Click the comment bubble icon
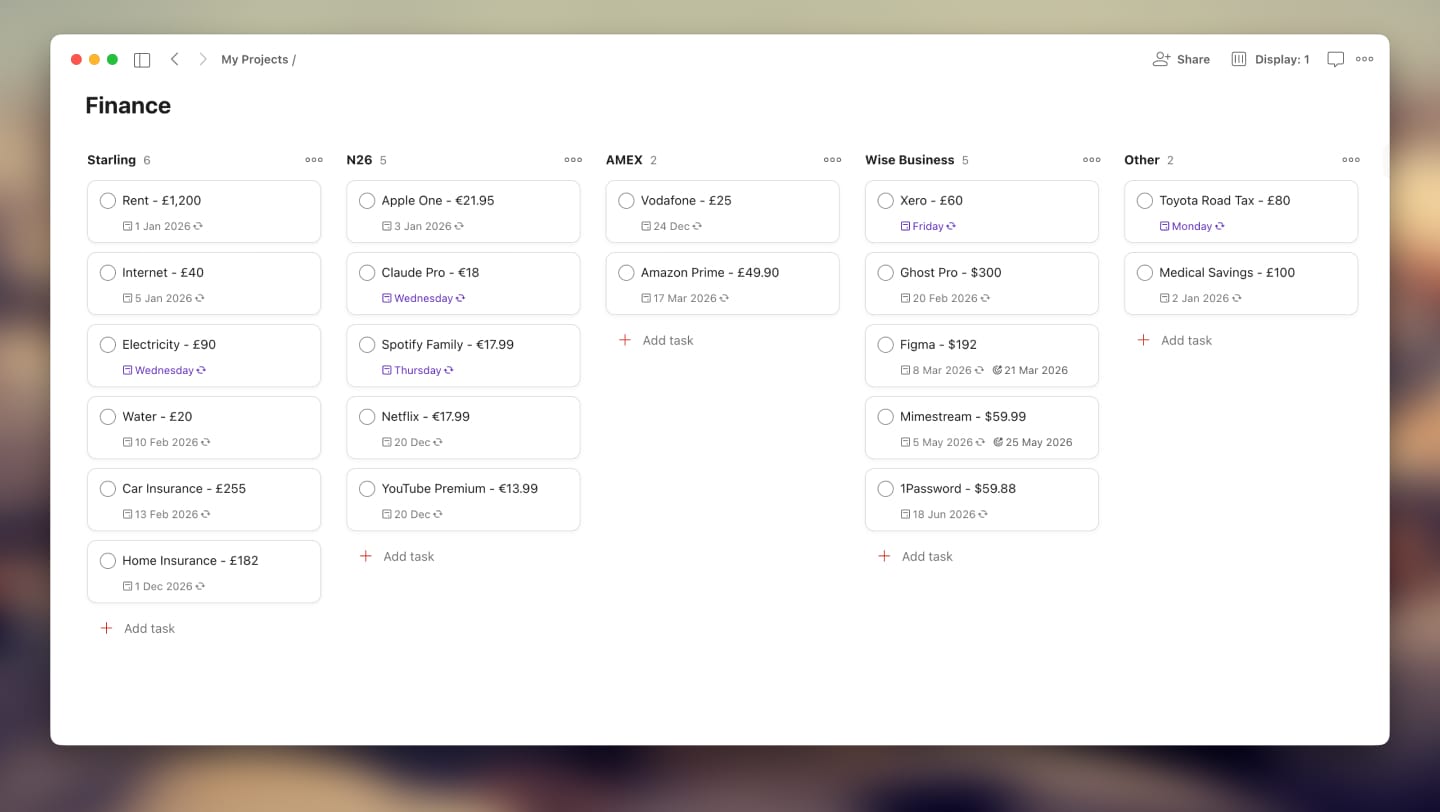The image size is (1440, 812). point(1335,59)
